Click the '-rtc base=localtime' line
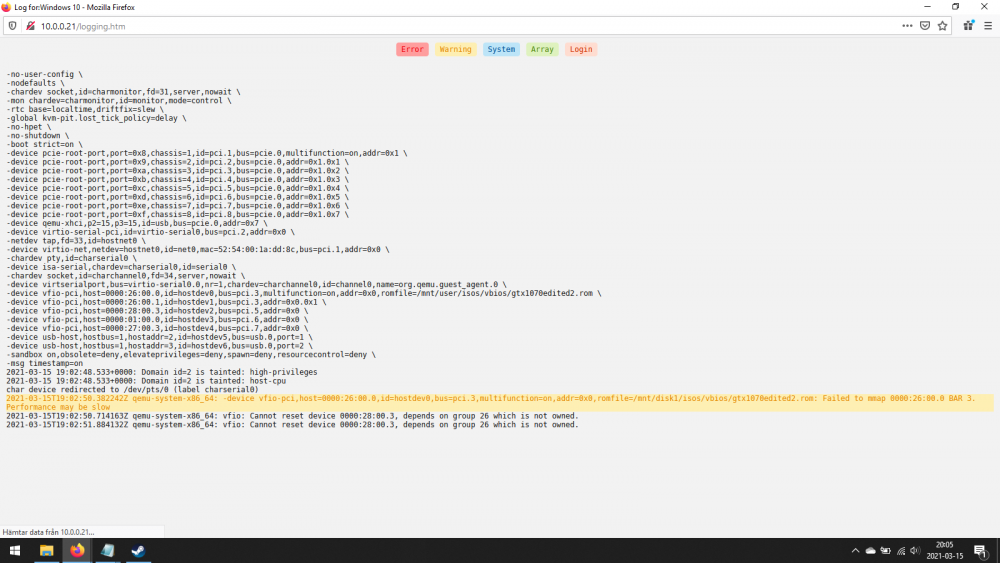The width and height of the screenshot is (1000, 563). tap(85, 110)
